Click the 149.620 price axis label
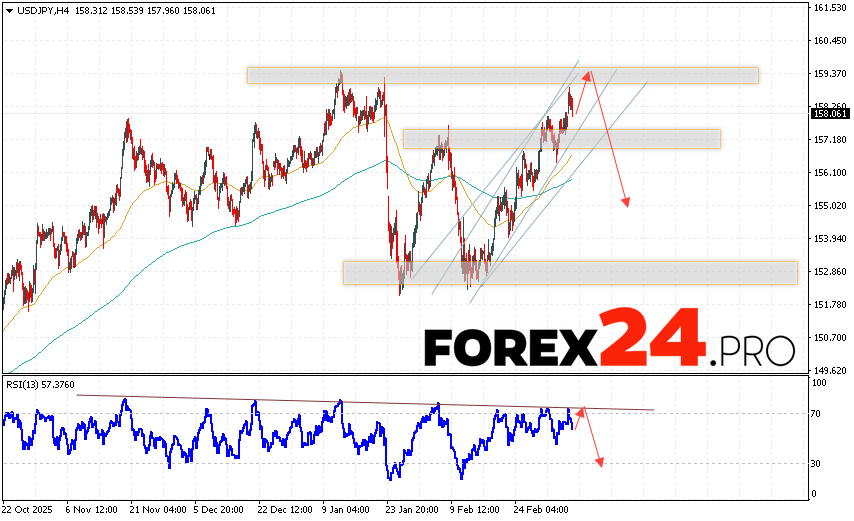The image size is (854, 521). point(831,369)
